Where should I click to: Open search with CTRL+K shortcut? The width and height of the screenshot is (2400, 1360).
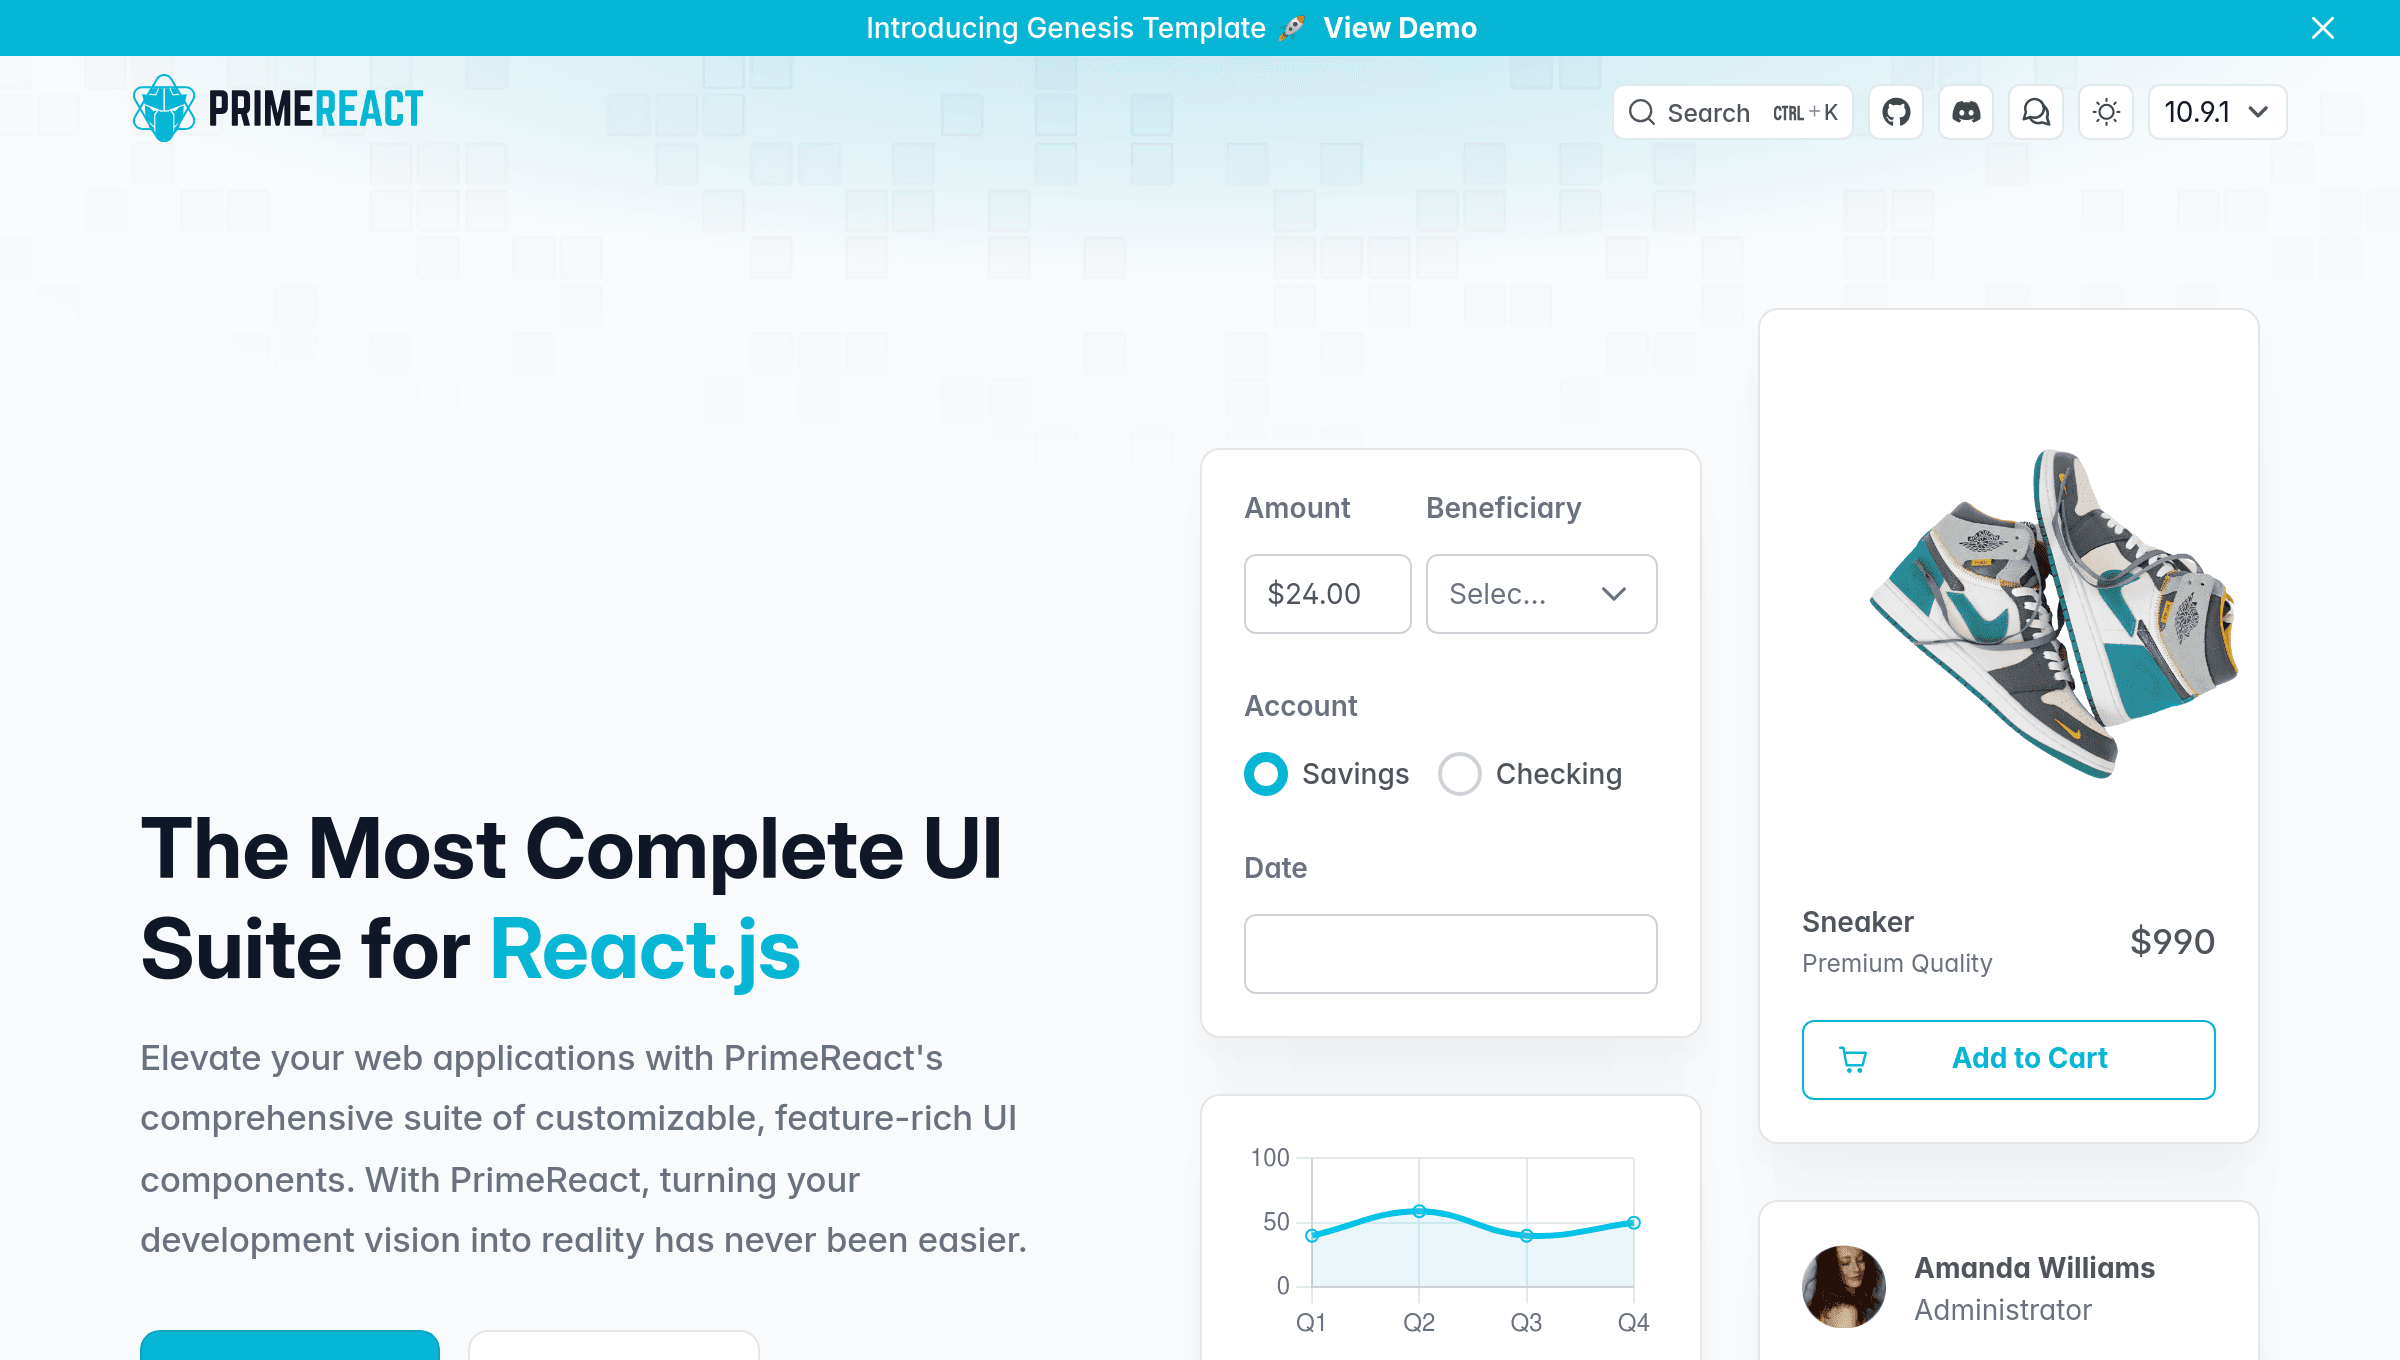[1732, 112]
